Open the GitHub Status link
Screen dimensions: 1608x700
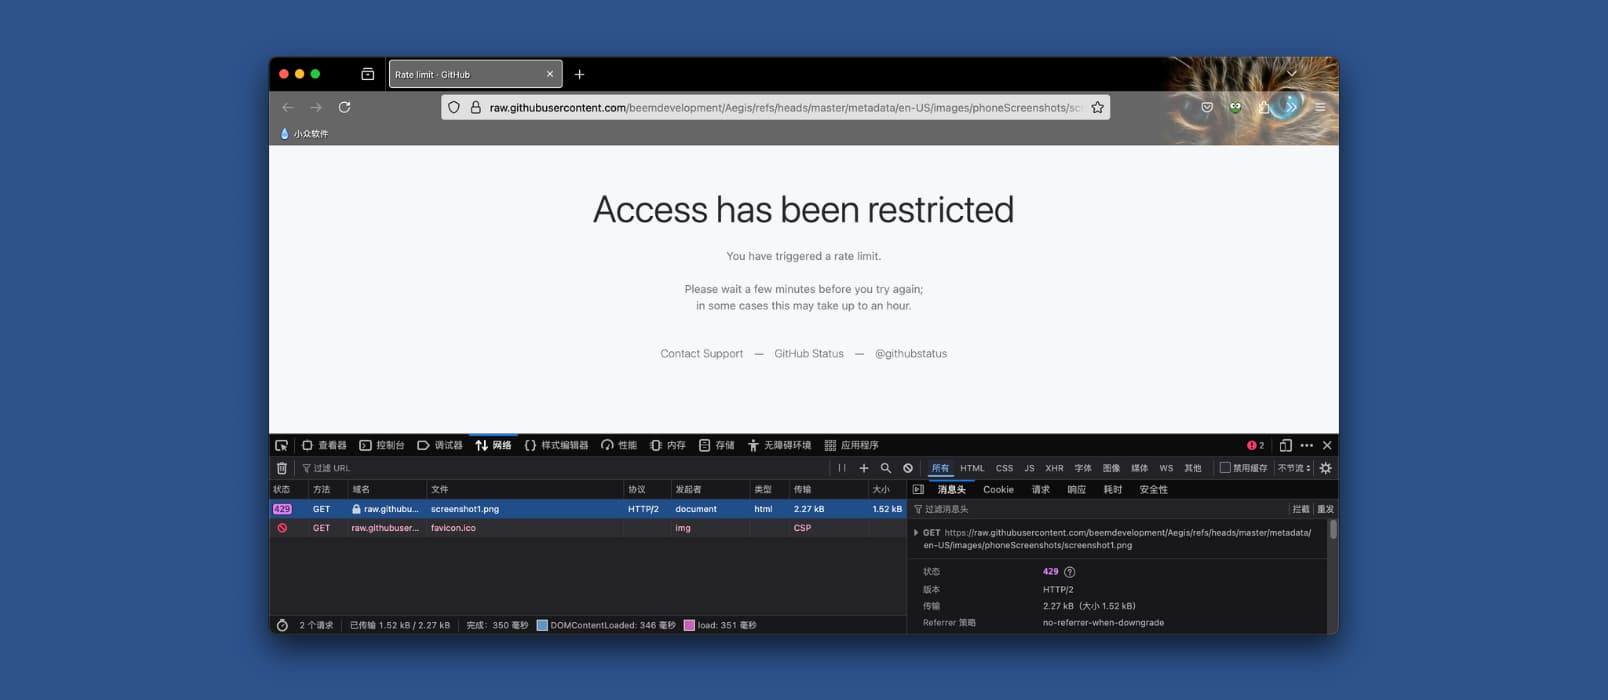pyautogui.click(x=809, y=354)
